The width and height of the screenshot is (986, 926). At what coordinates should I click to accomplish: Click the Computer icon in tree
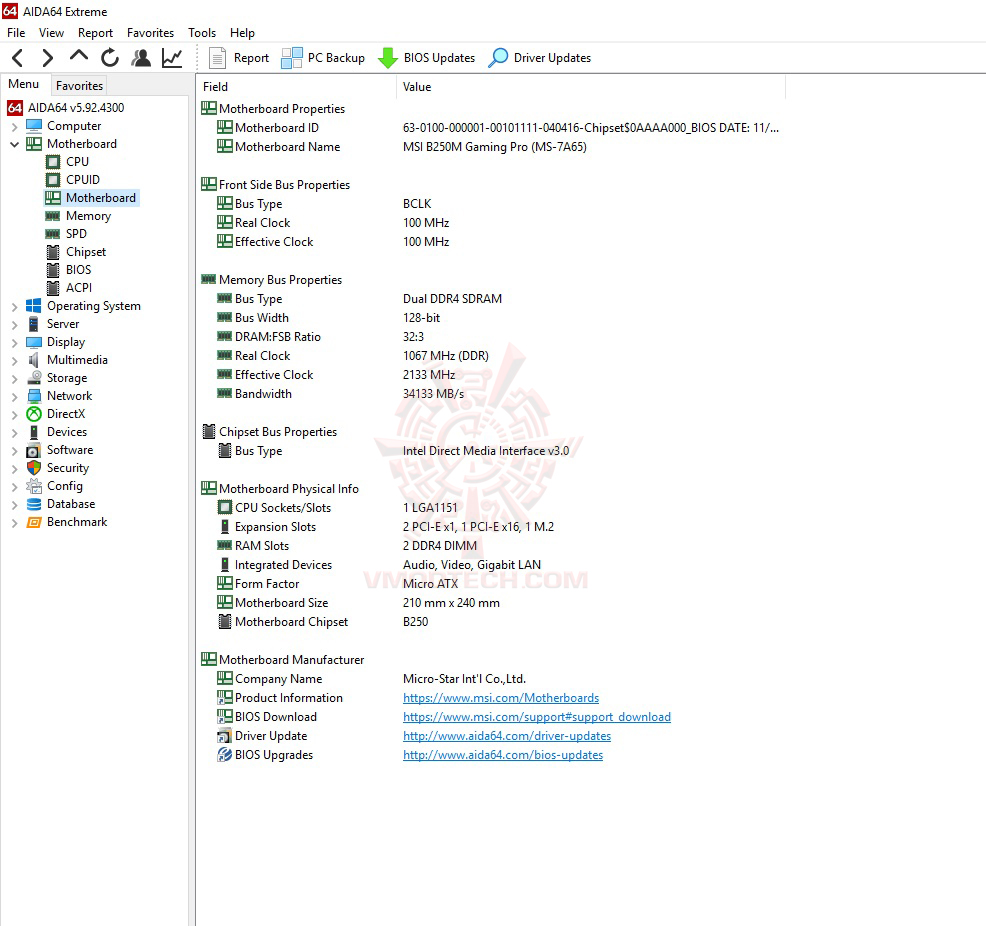pos(34,126)
